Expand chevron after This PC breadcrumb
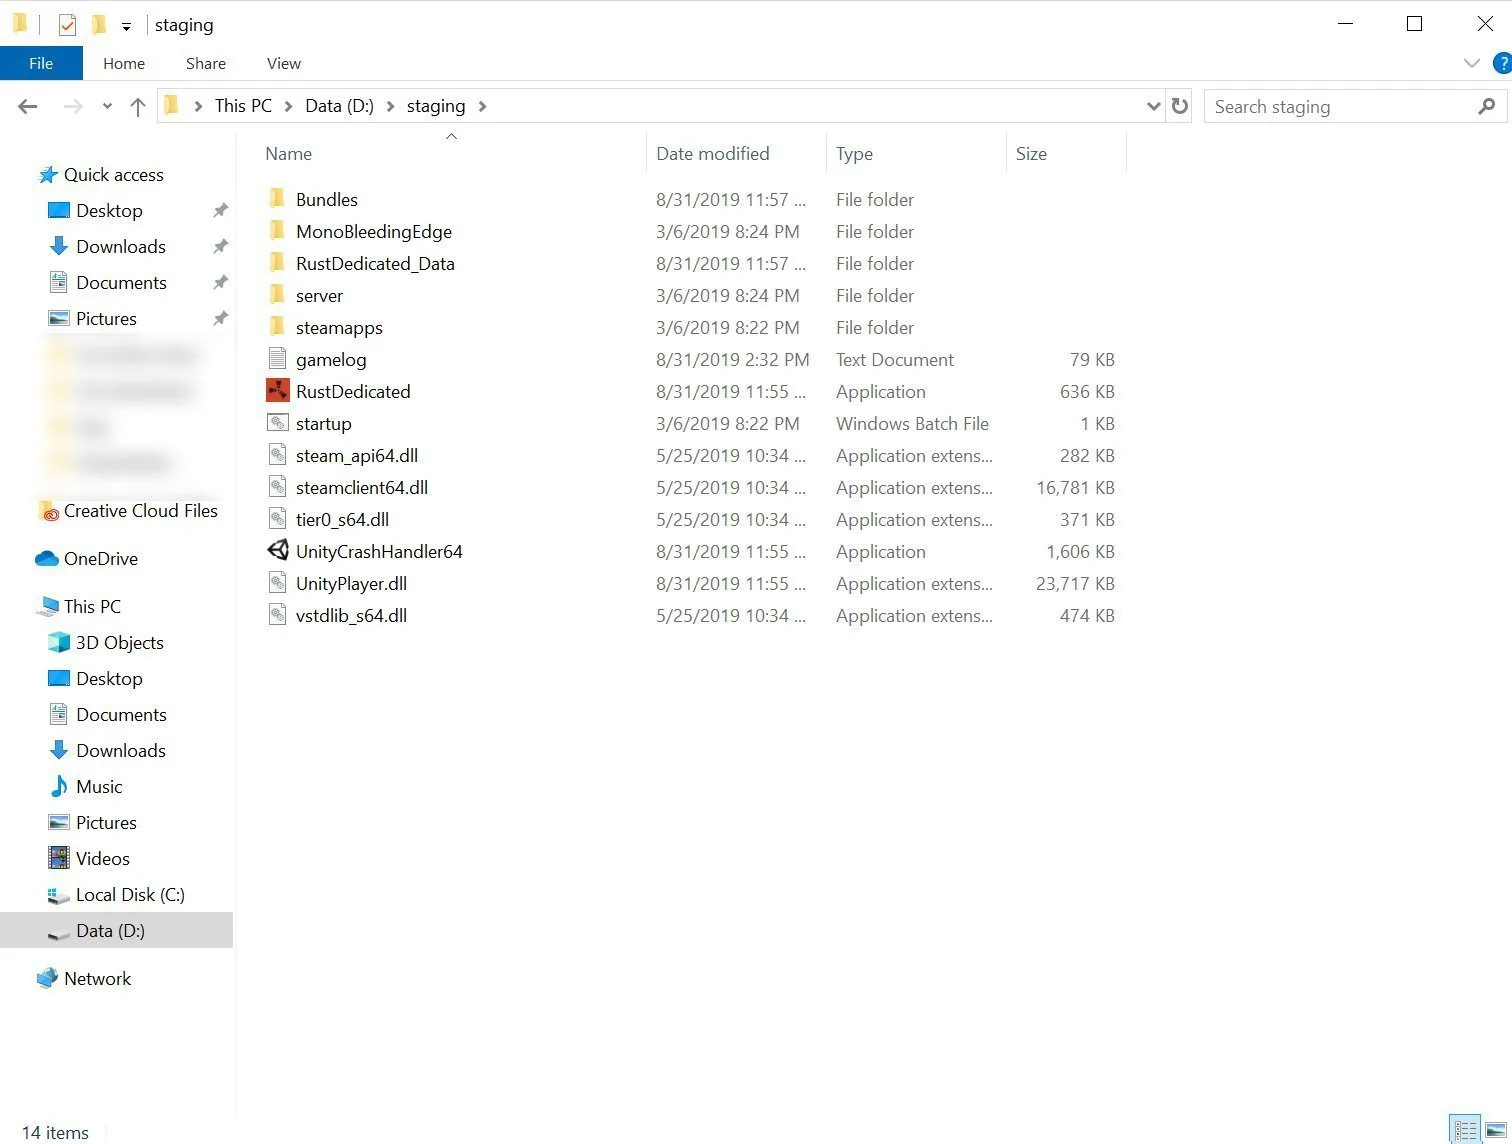The width and height of the screenshot is (1512, 1144). [x=288, y=106]
